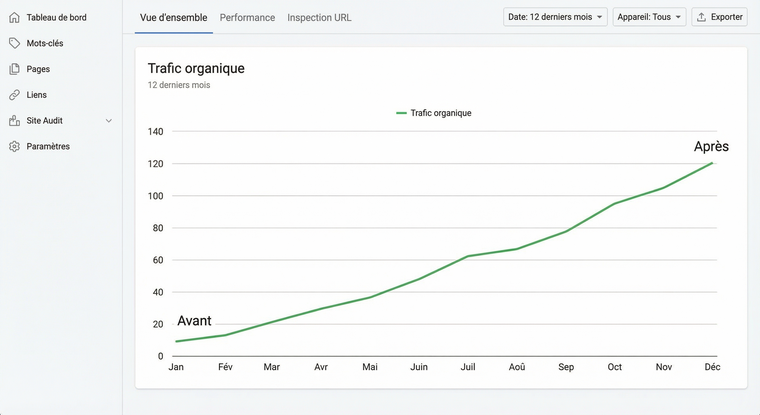This screenshot has height=415, width=760.
Task: Click the green legend line swatch
Action: point(401,113)
